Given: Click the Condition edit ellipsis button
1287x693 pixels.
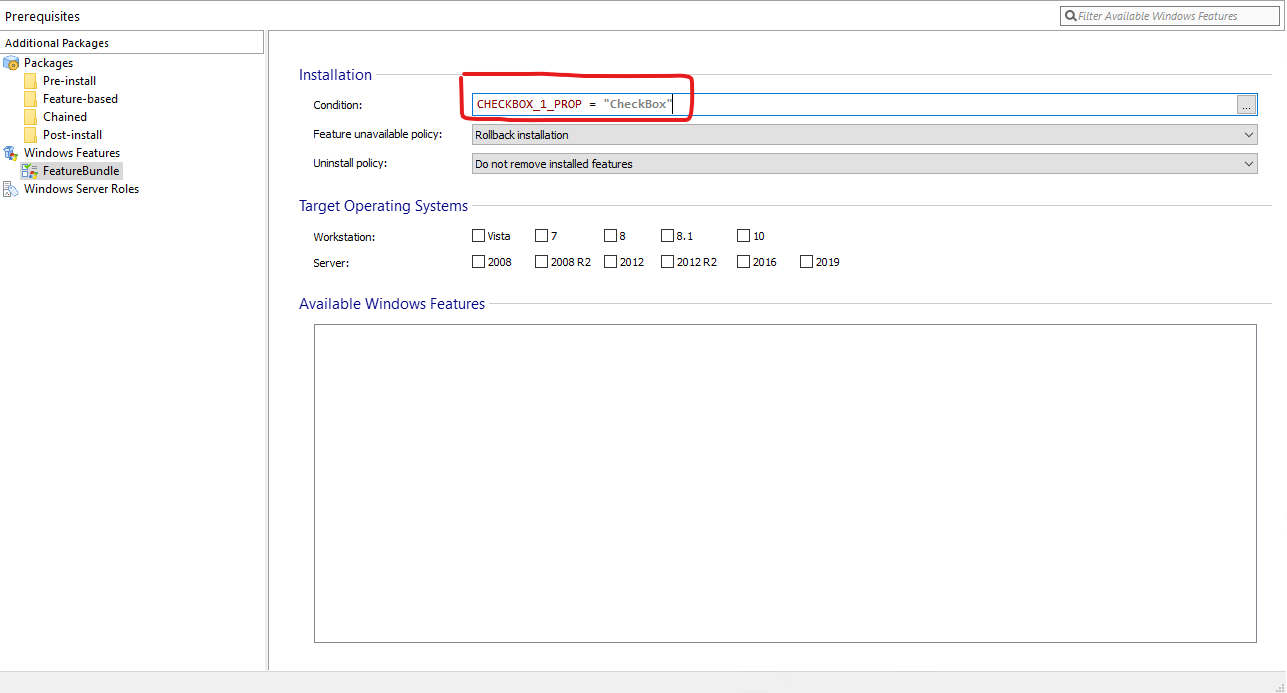Looking at the screenshot, I should tap(1246, 105).
